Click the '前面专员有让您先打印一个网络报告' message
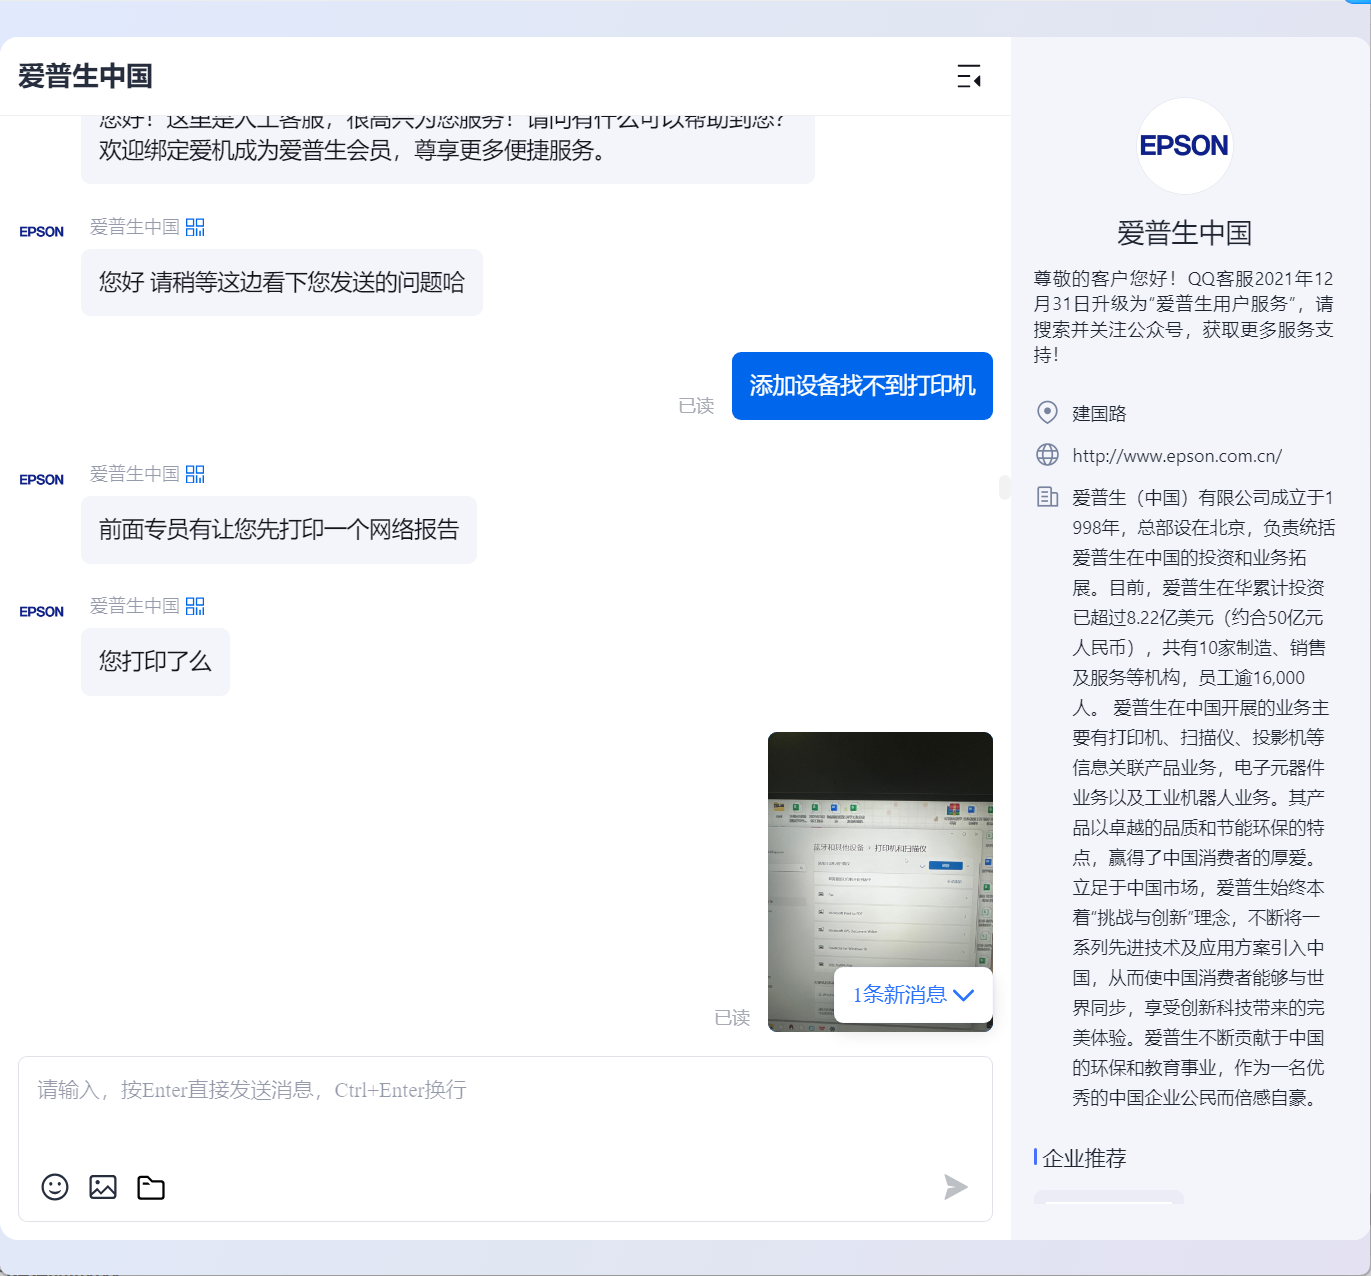1371x1276 pixels. pos(279,530)
